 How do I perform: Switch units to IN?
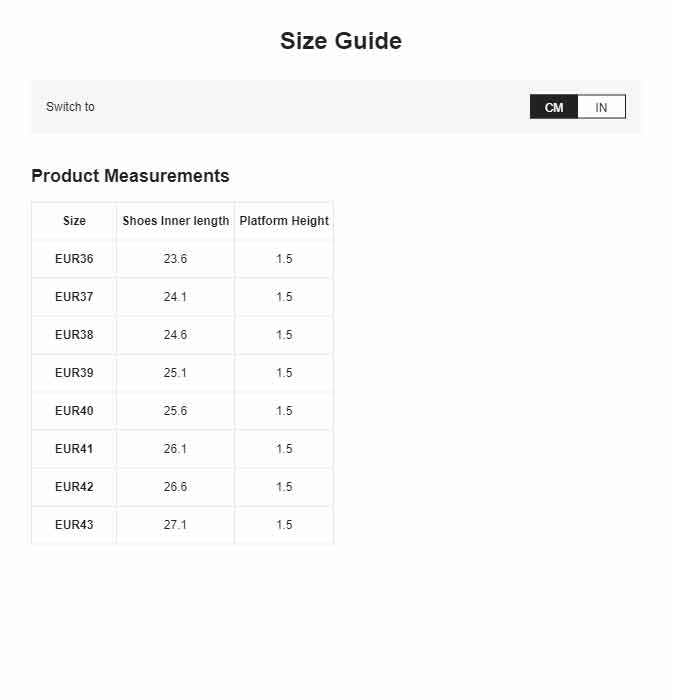coord(601,107)
